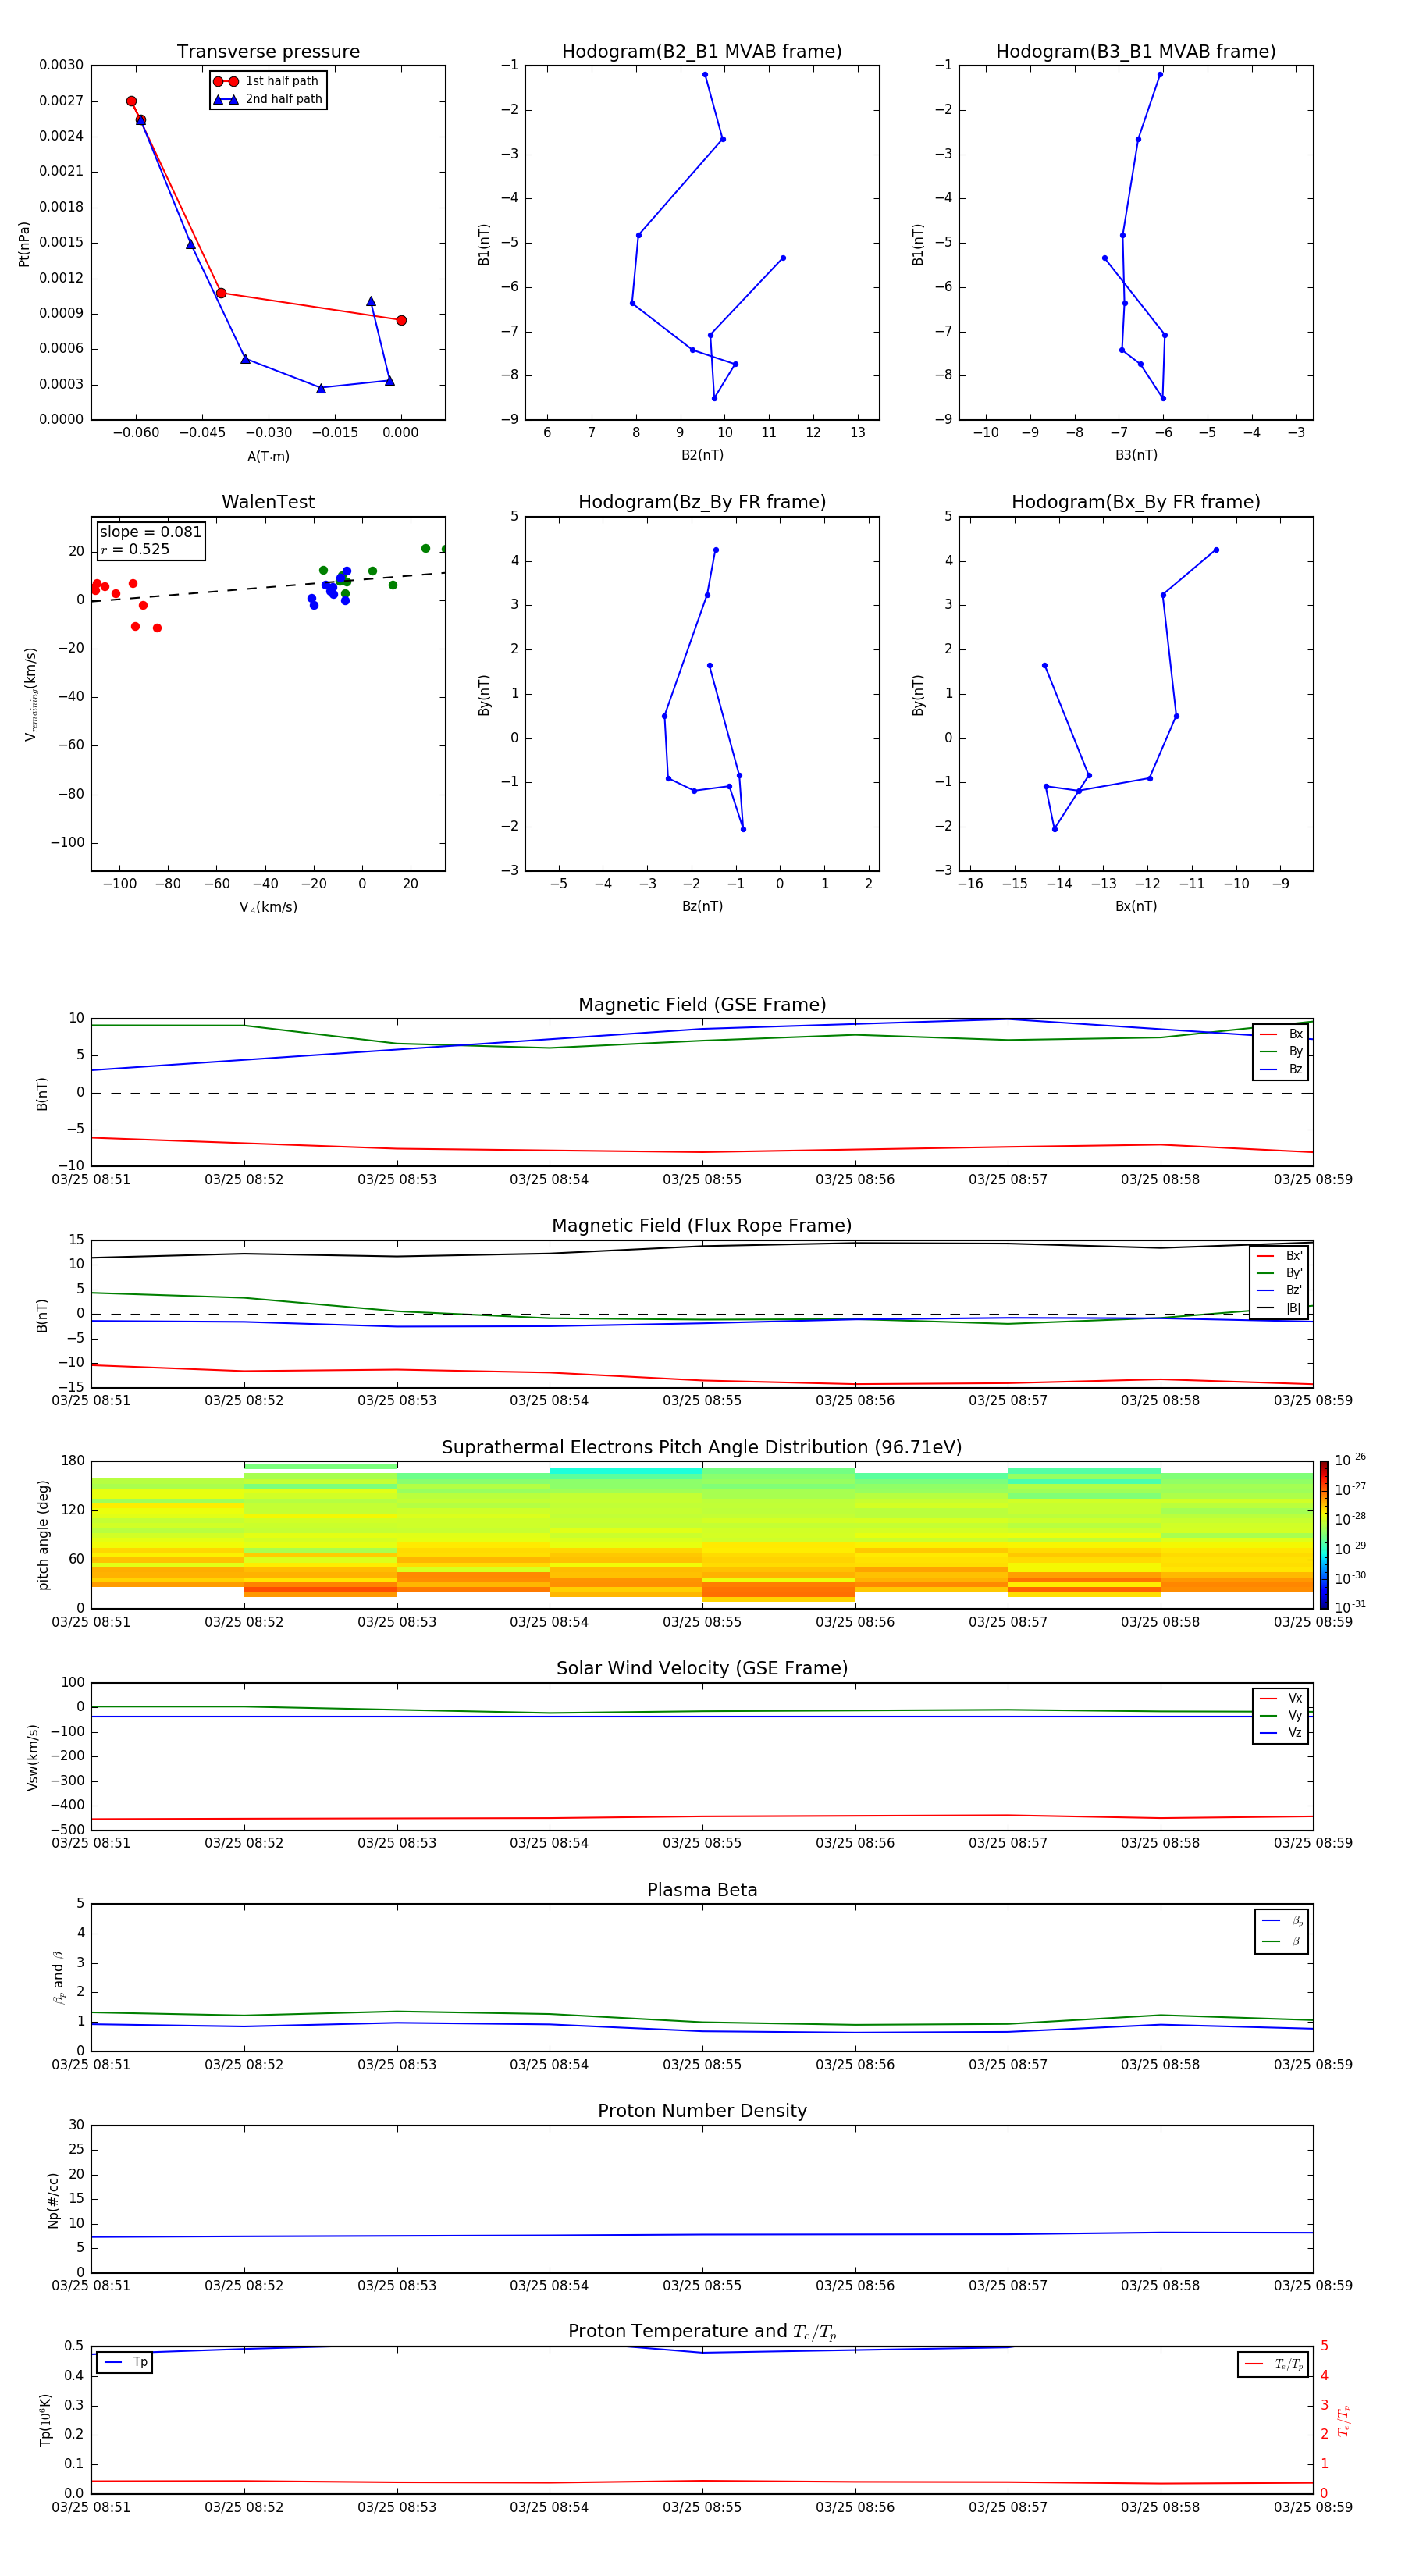Click the 'Hodogram(Bx_By FR frame)' title
This screenshot has width=1405, height=2576.
coord(1136,502)
